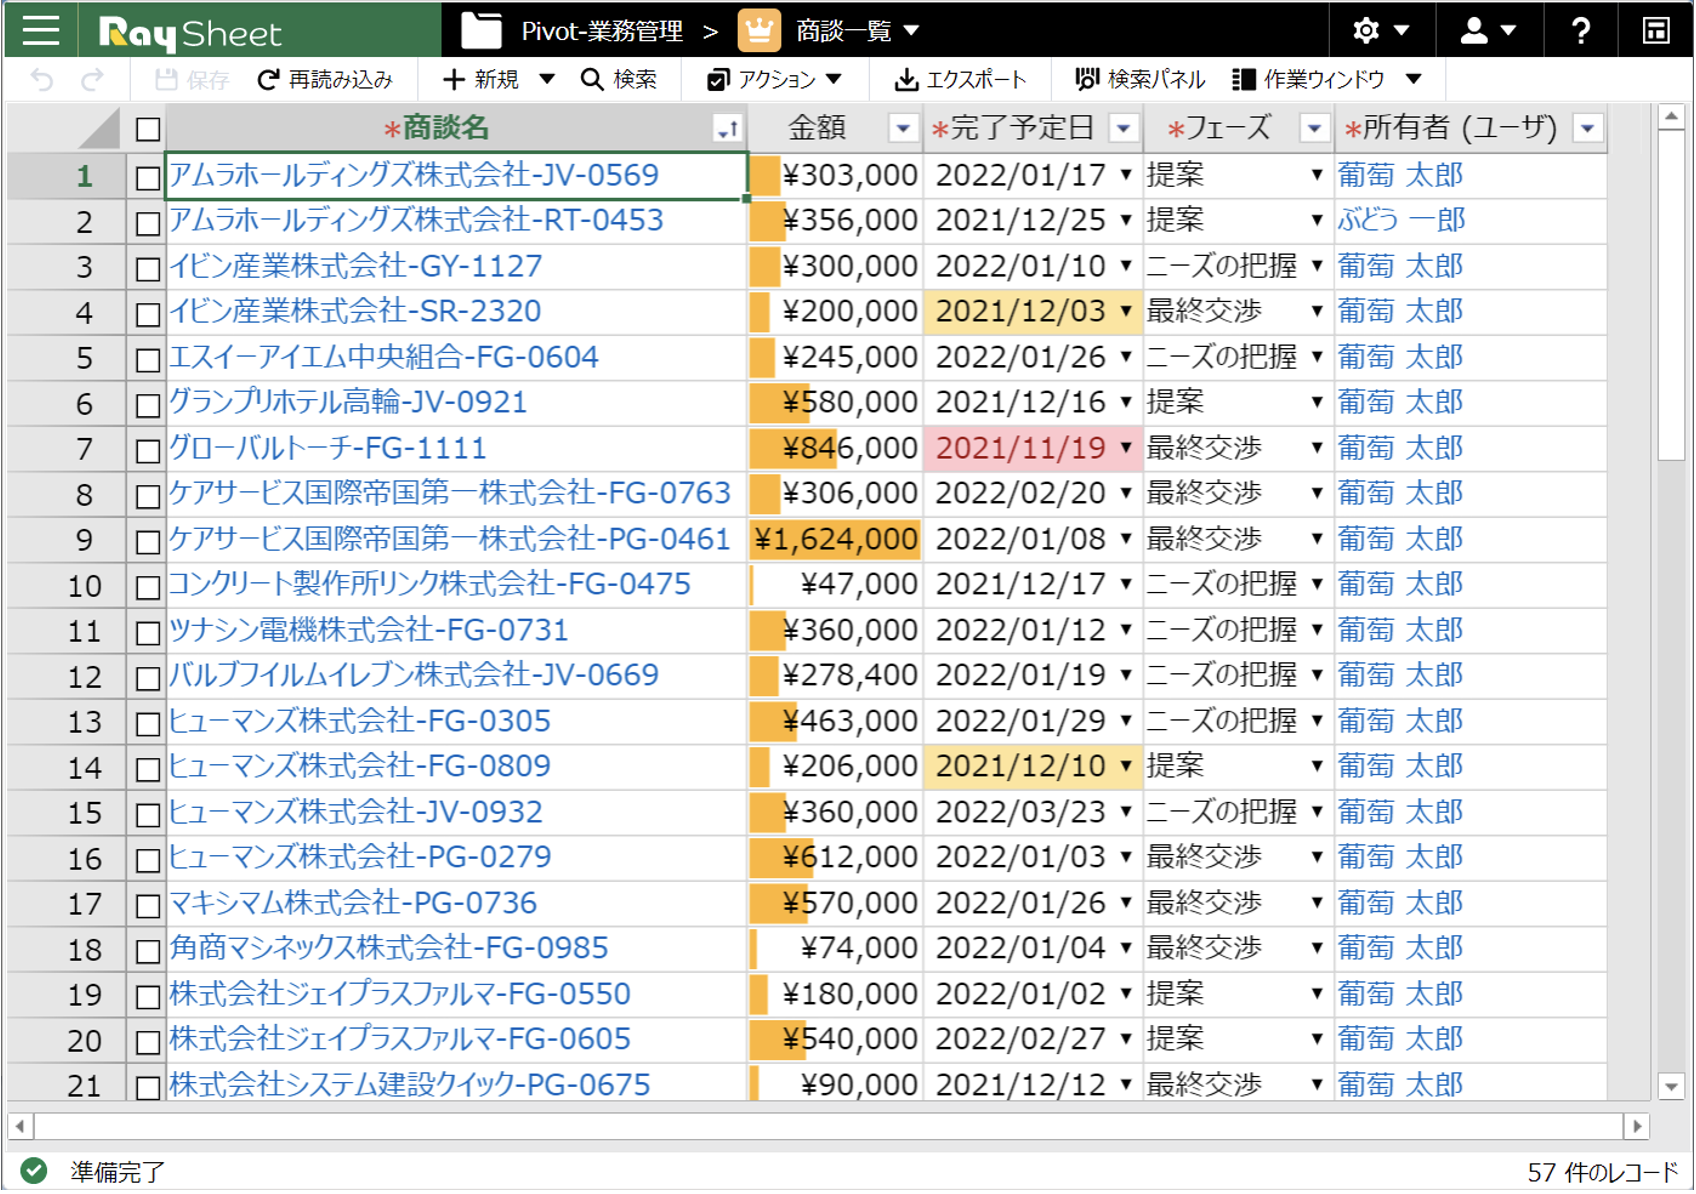Click the redo arrow icon
The width and height of the screenshot is (1696, 1194).
tap(92, 79)
